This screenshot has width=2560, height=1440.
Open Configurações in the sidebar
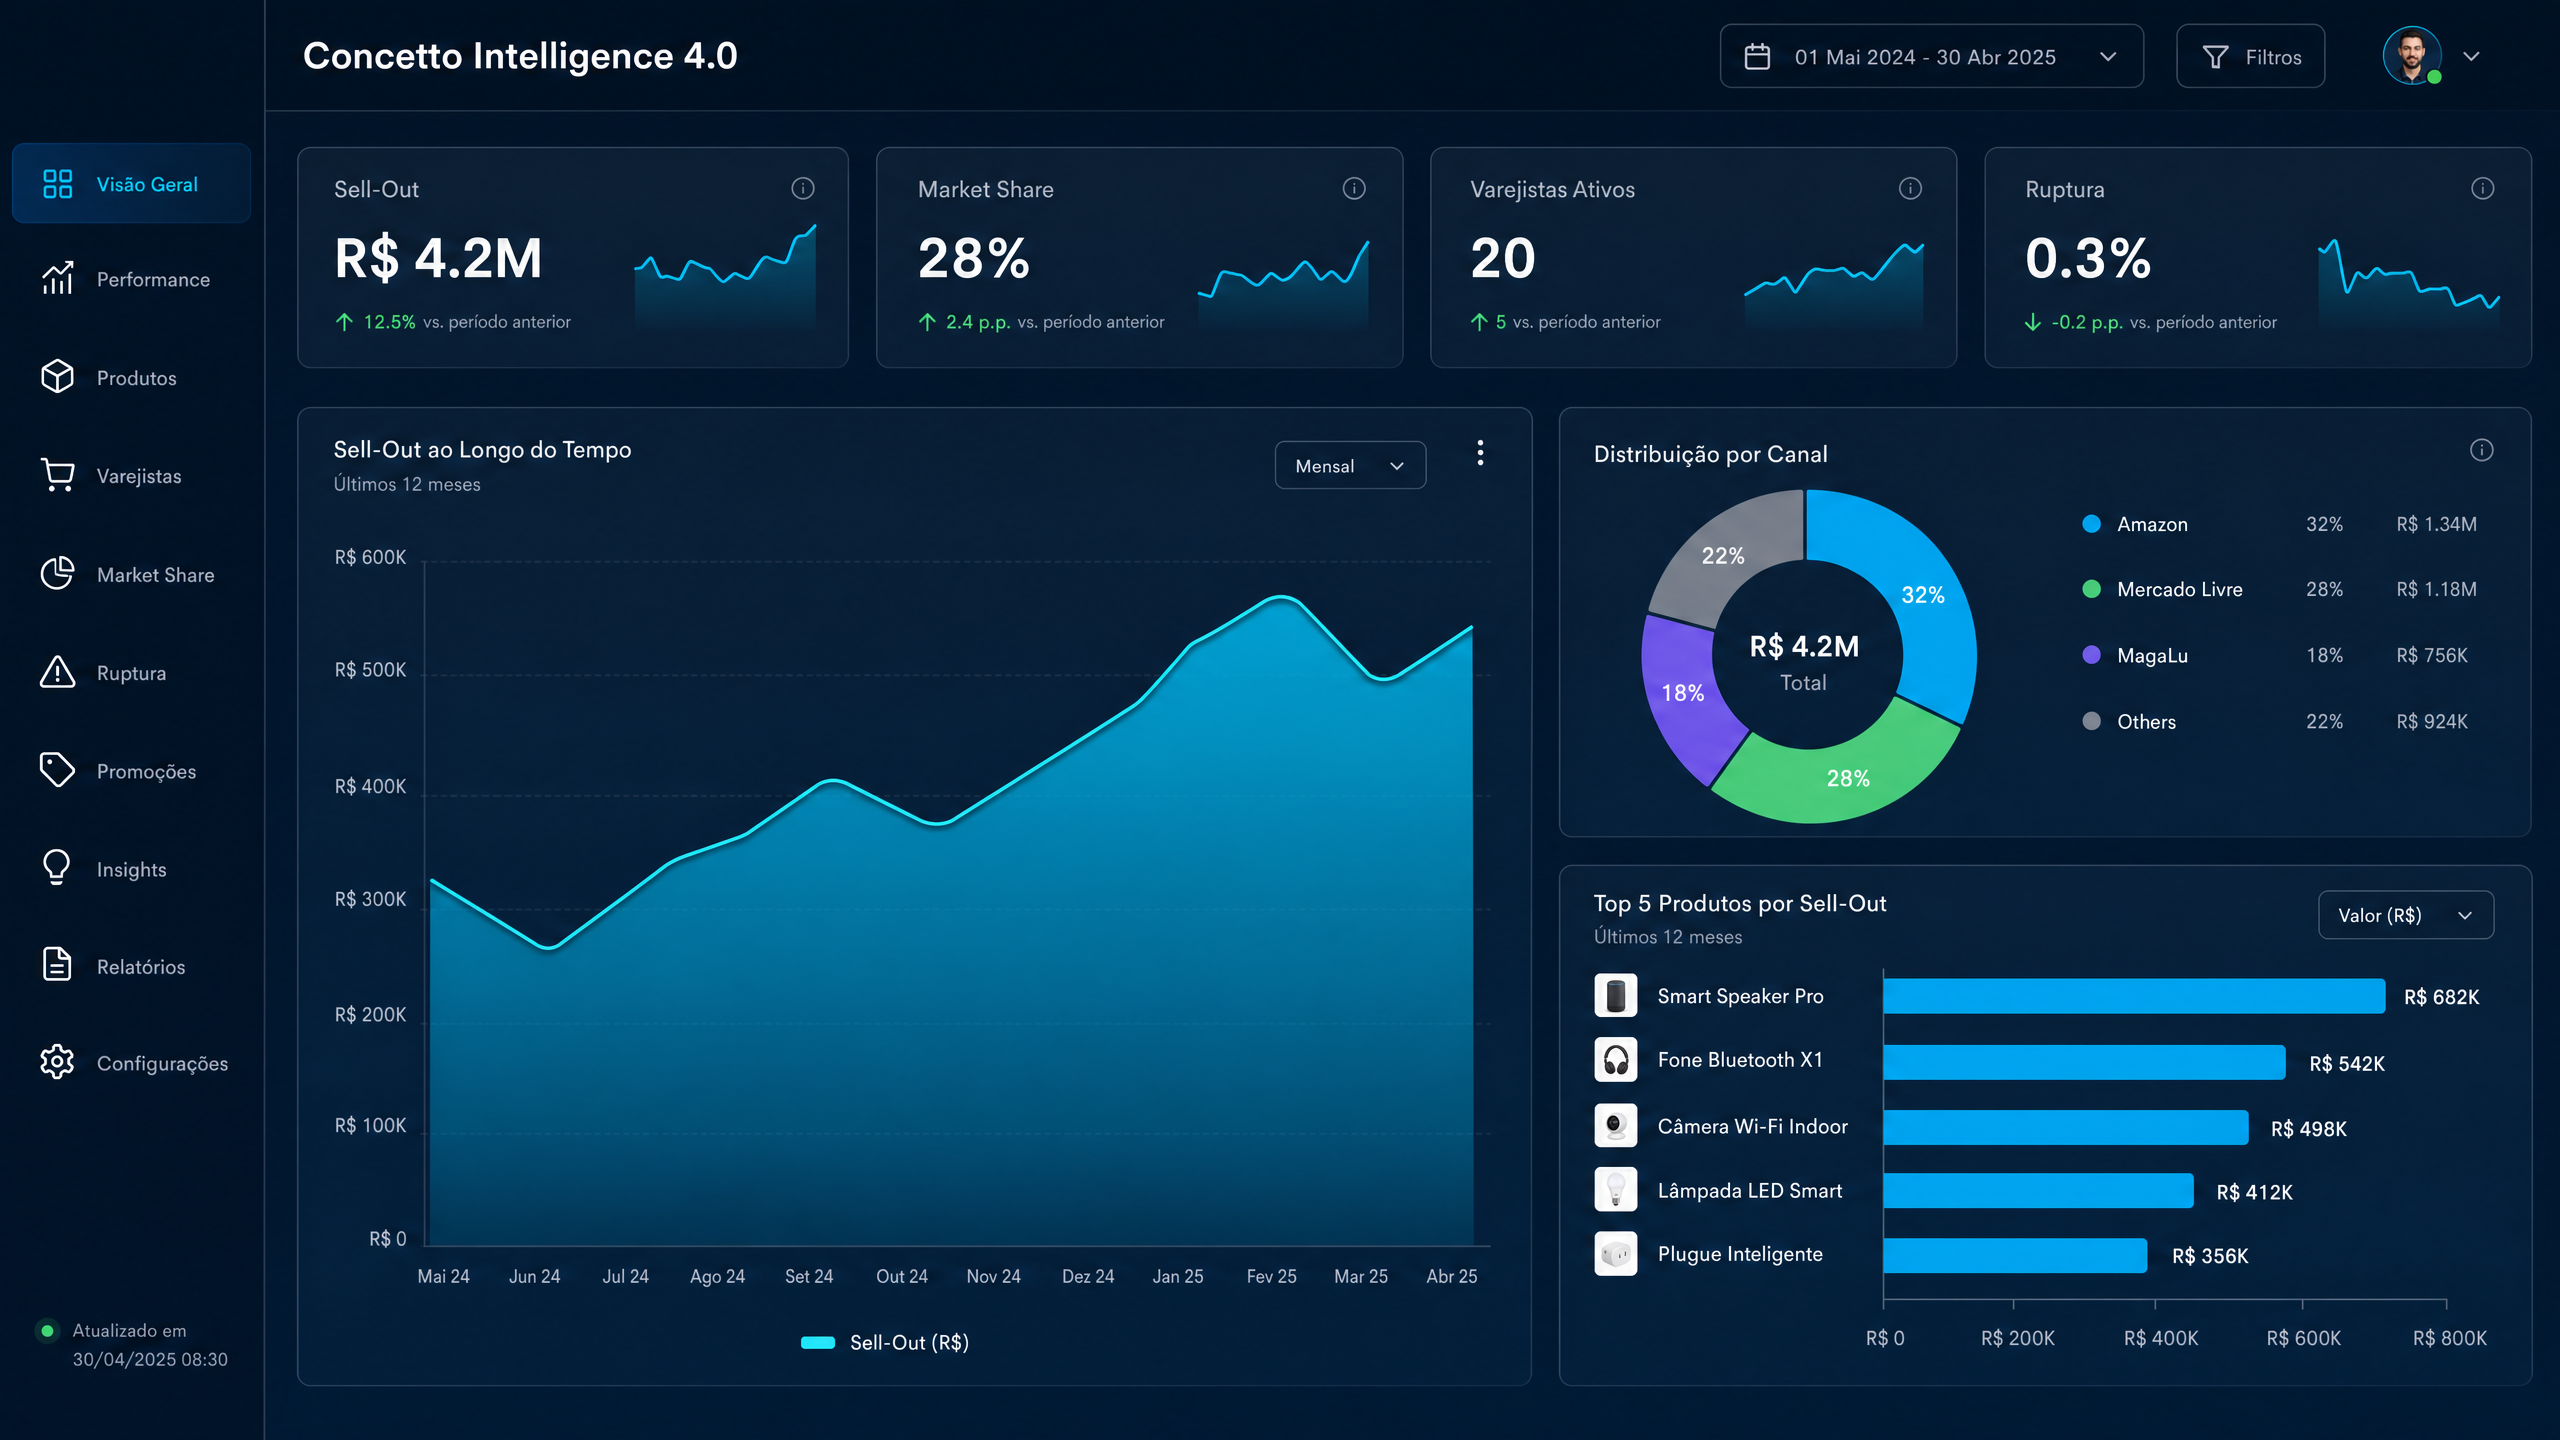tap(131, 1063)
